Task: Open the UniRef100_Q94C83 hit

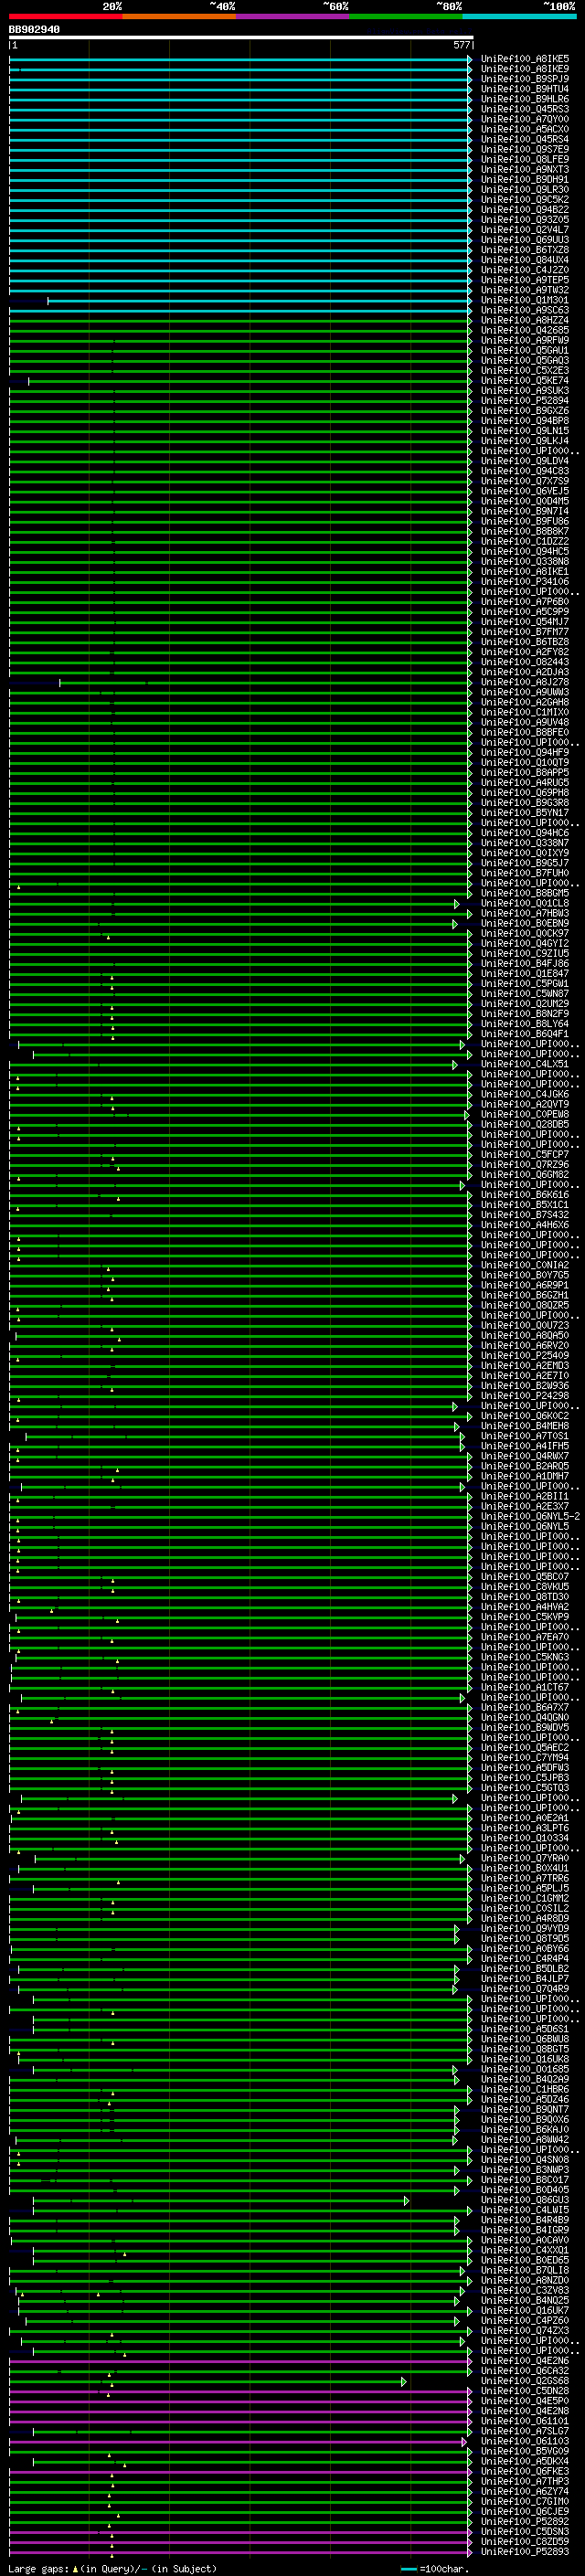Action: [525, 471]
